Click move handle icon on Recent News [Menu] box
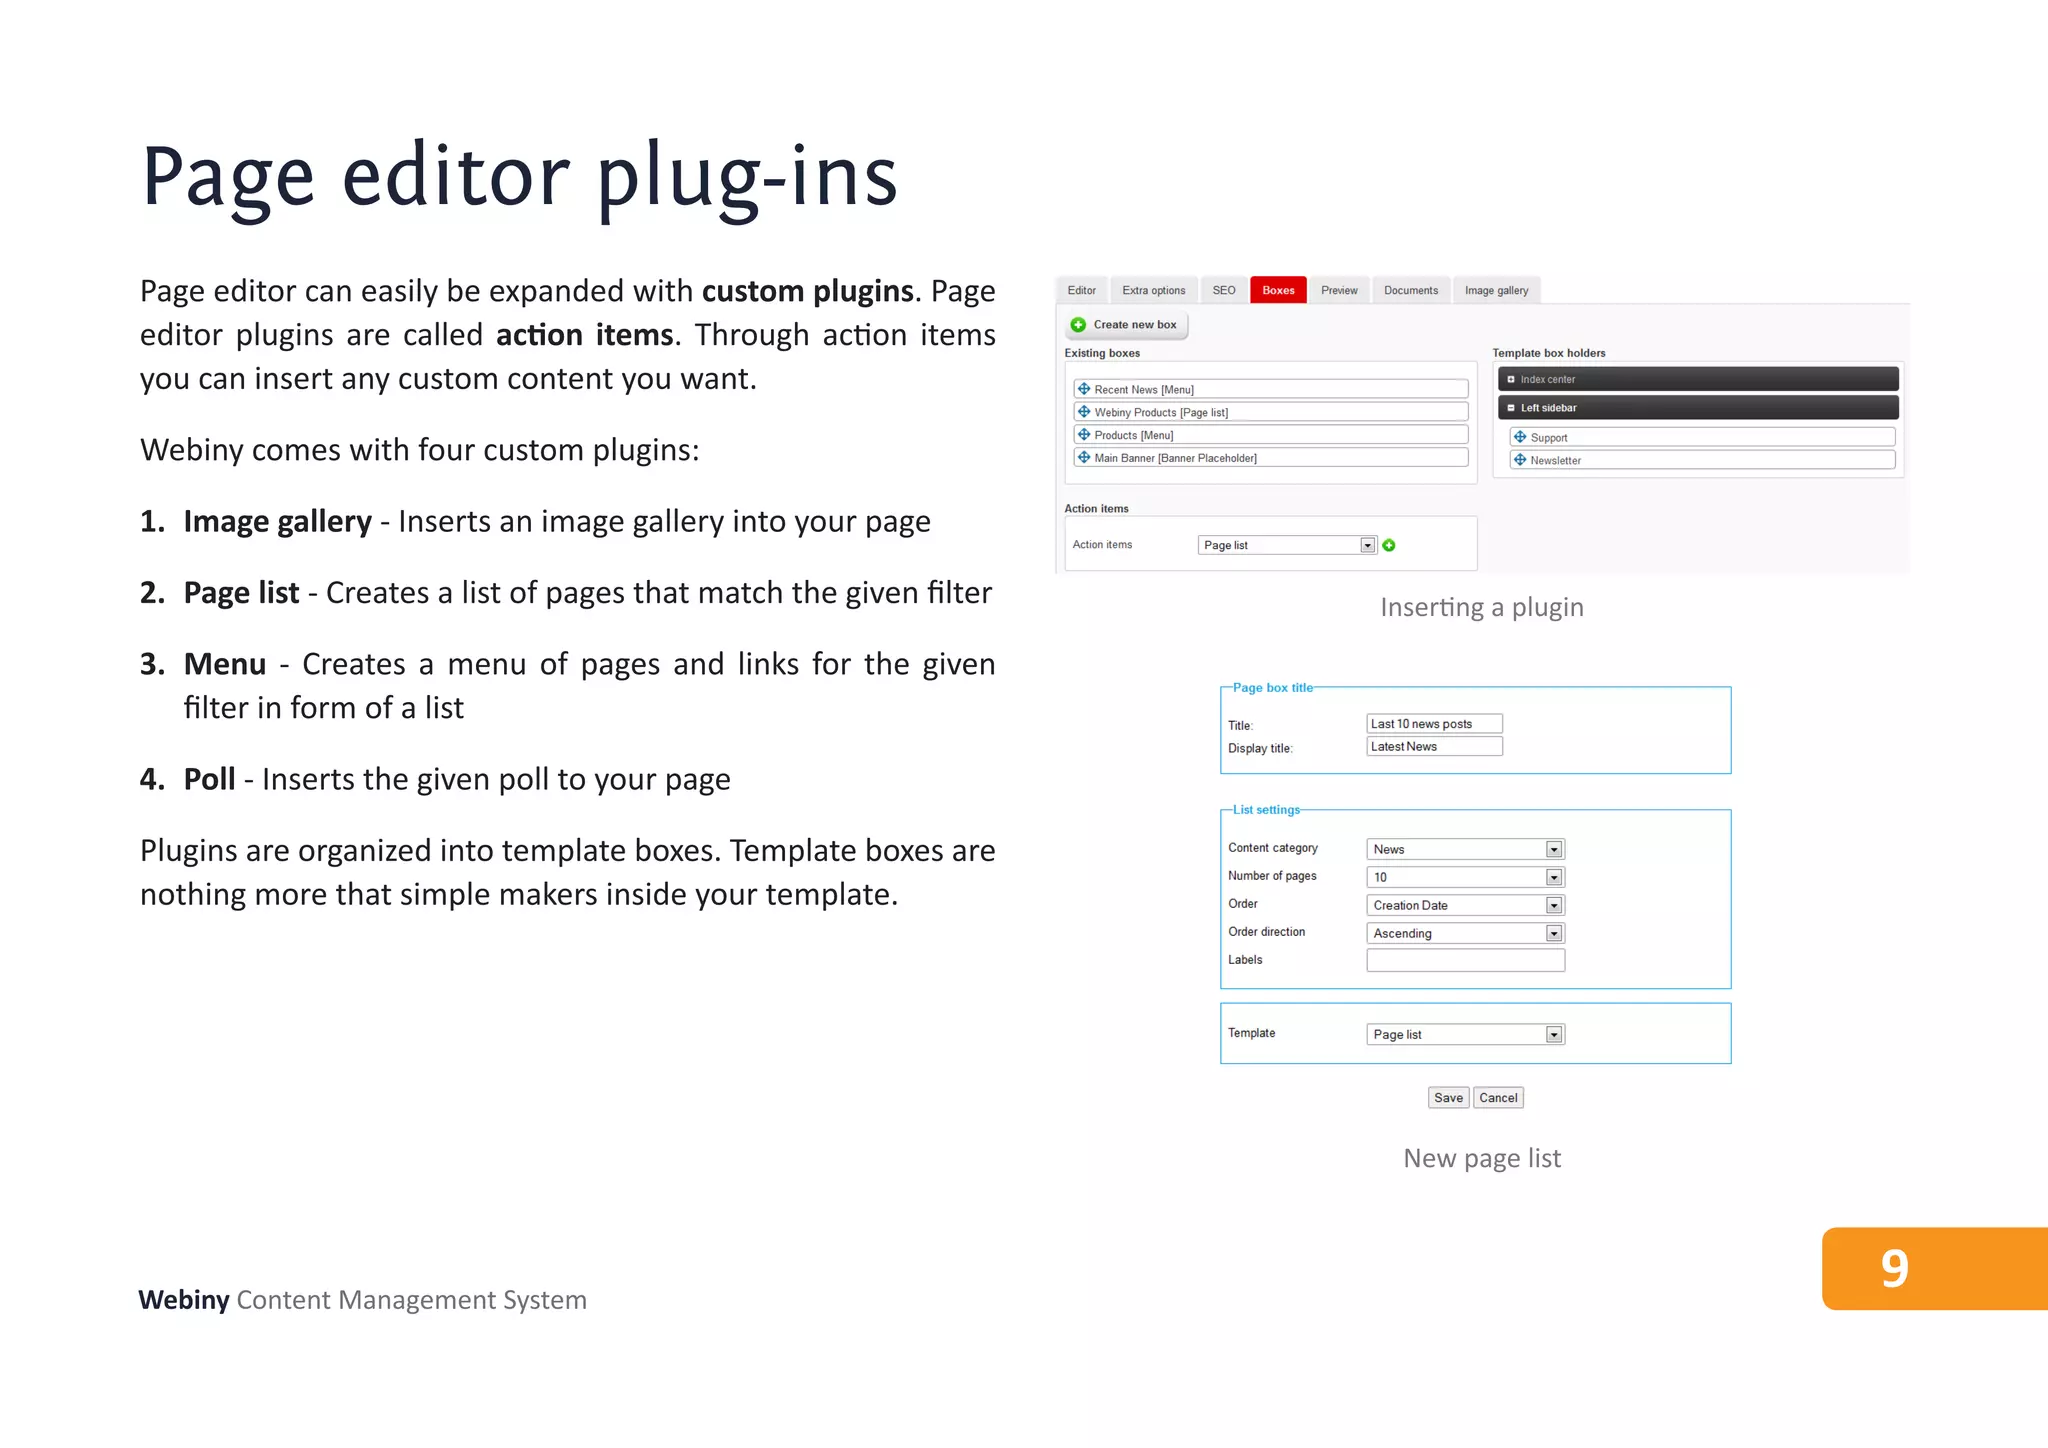The width and height of the screenshot is (2048, 1448). click(x=1084, y=389)
